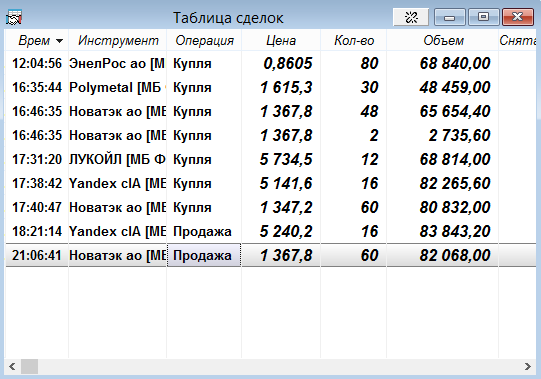Select Yandex clA cell at 17:38:42
Viewport: 541px width, 379px height.
point(117,183)
